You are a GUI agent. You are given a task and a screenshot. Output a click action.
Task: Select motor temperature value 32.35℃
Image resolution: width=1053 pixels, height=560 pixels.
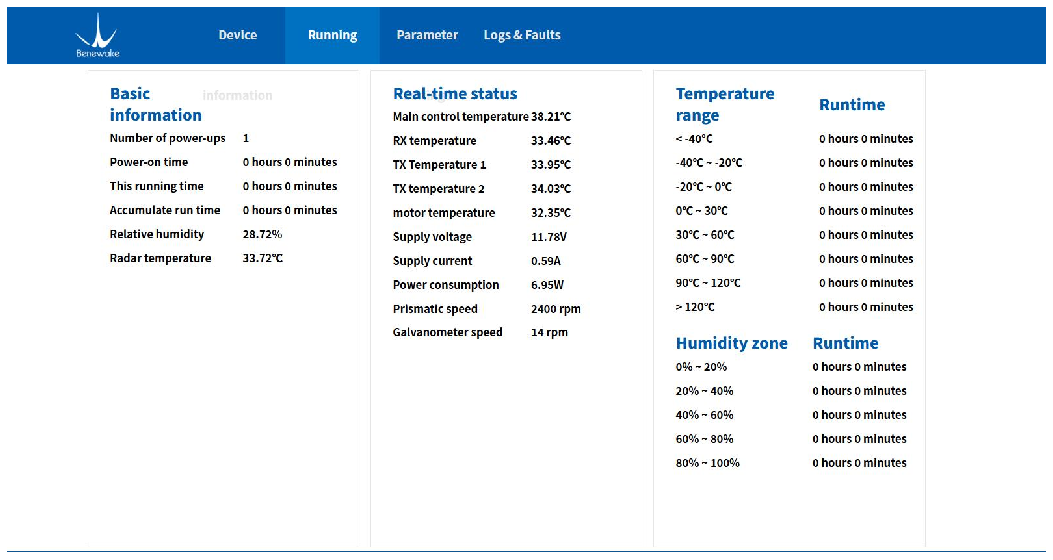(x=551, y=213)
